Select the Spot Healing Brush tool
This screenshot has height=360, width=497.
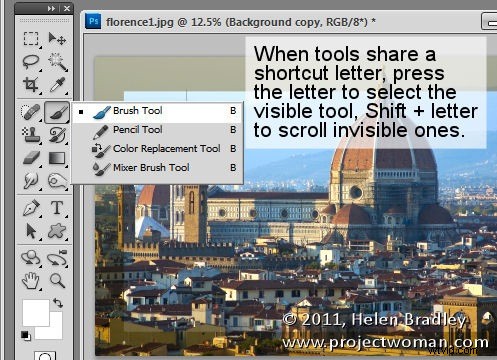(31, 112)
